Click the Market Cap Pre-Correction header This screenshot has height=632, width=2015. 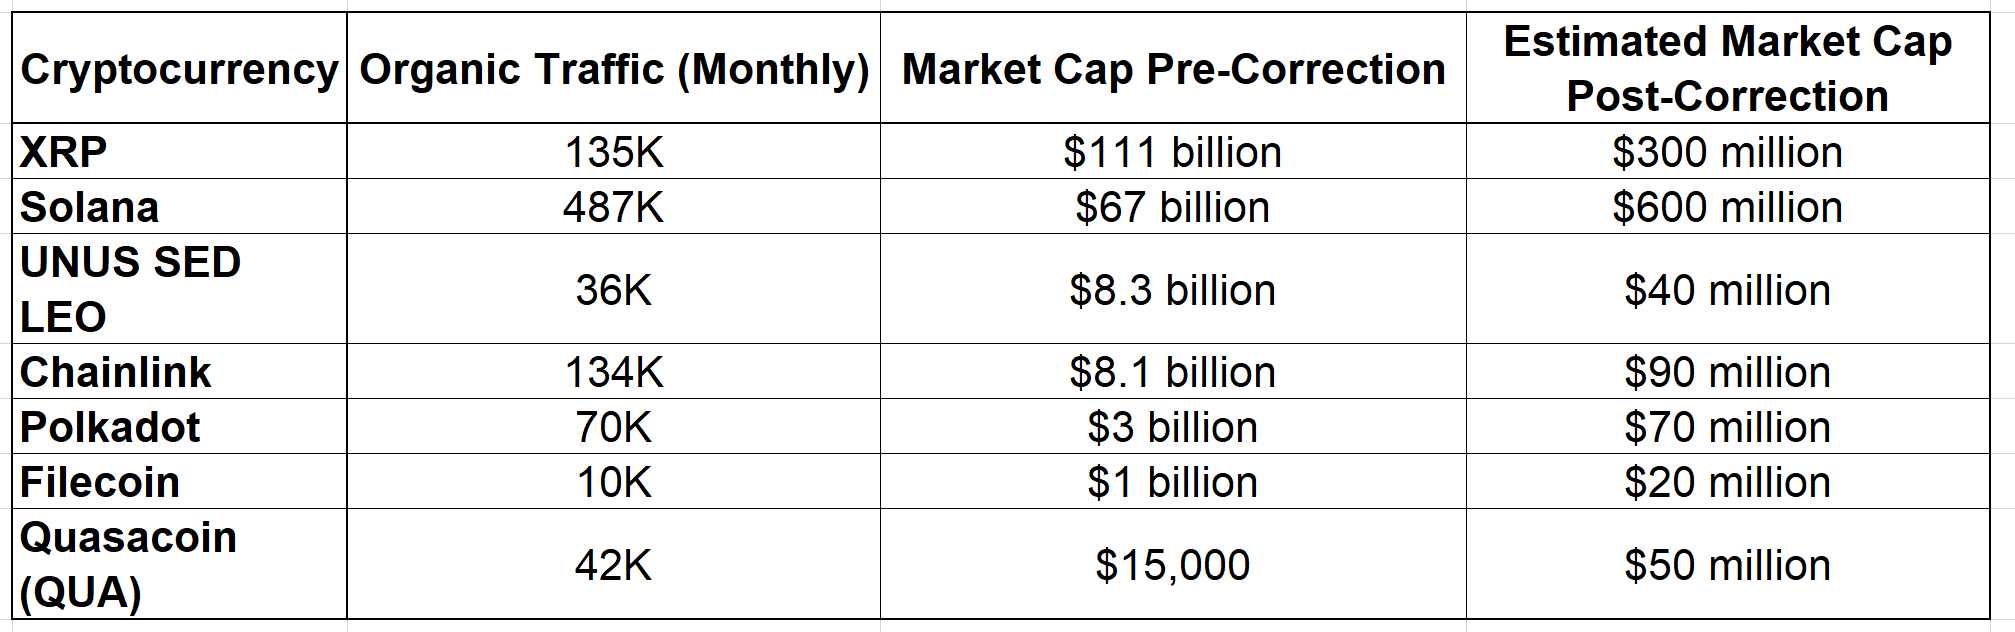pyautogui.click(x=1173, y=69)
